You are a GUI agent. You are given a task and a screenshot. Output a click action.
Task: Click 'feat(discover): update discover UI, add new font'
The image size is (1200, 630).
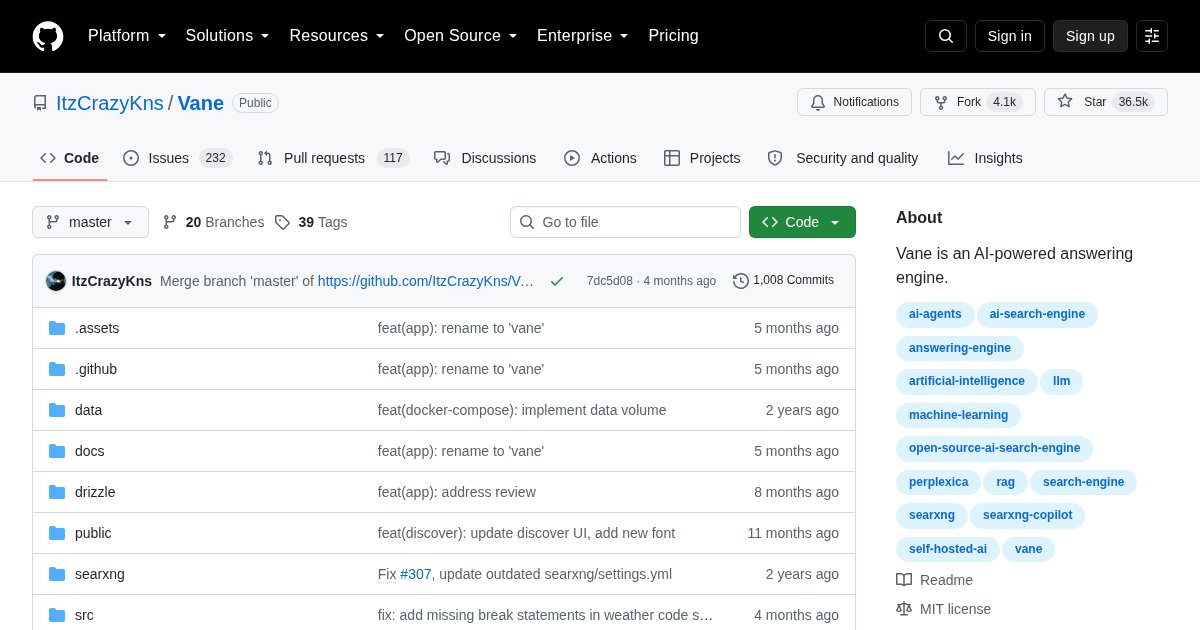point(526,533)
